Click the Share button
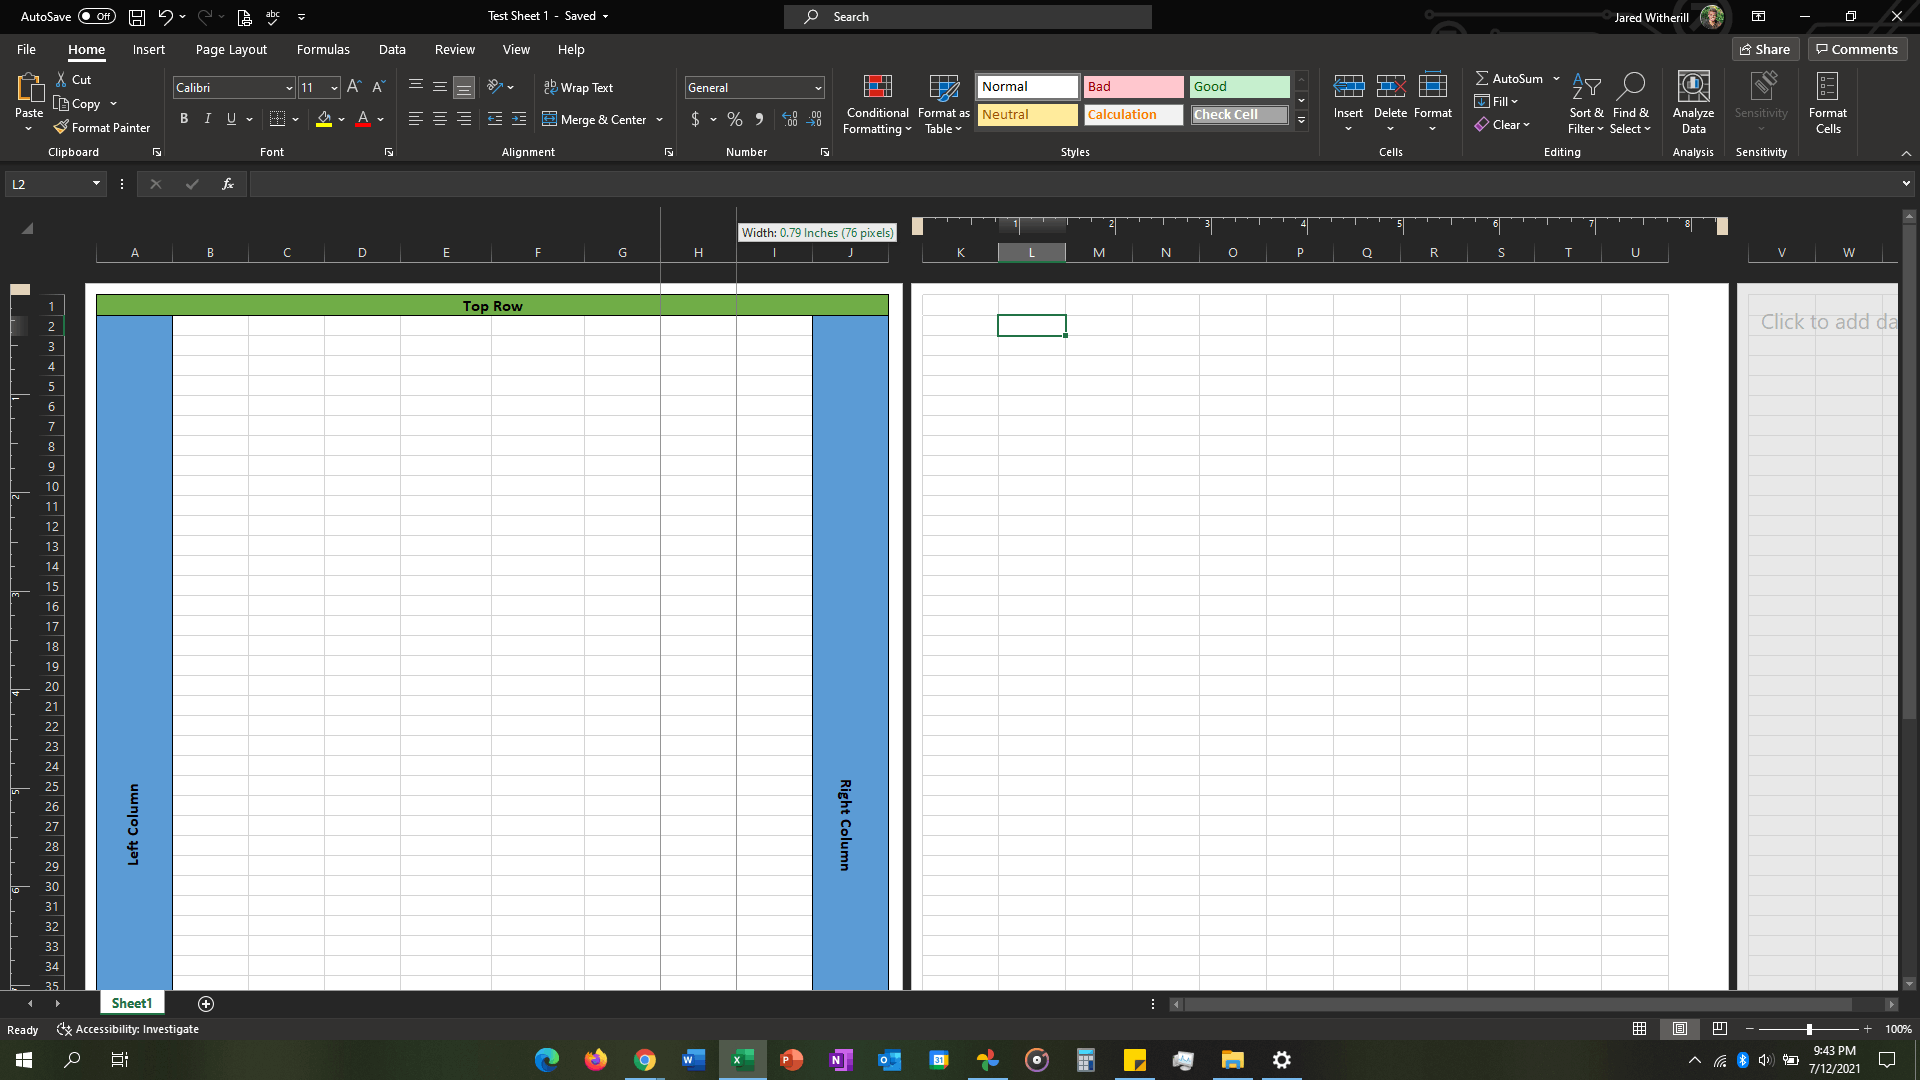The image size is (1920, 1080). tap(1765, 49)
